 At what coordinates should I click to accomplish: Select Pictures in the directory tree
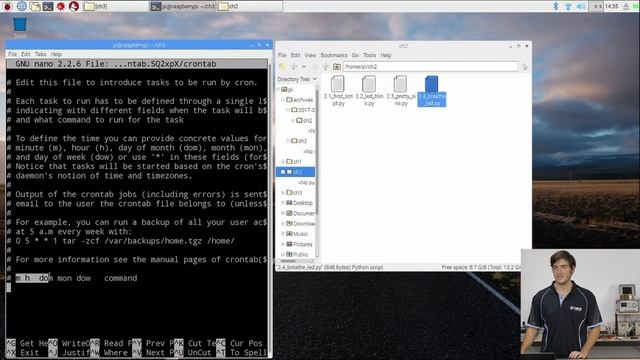[299, 244]
